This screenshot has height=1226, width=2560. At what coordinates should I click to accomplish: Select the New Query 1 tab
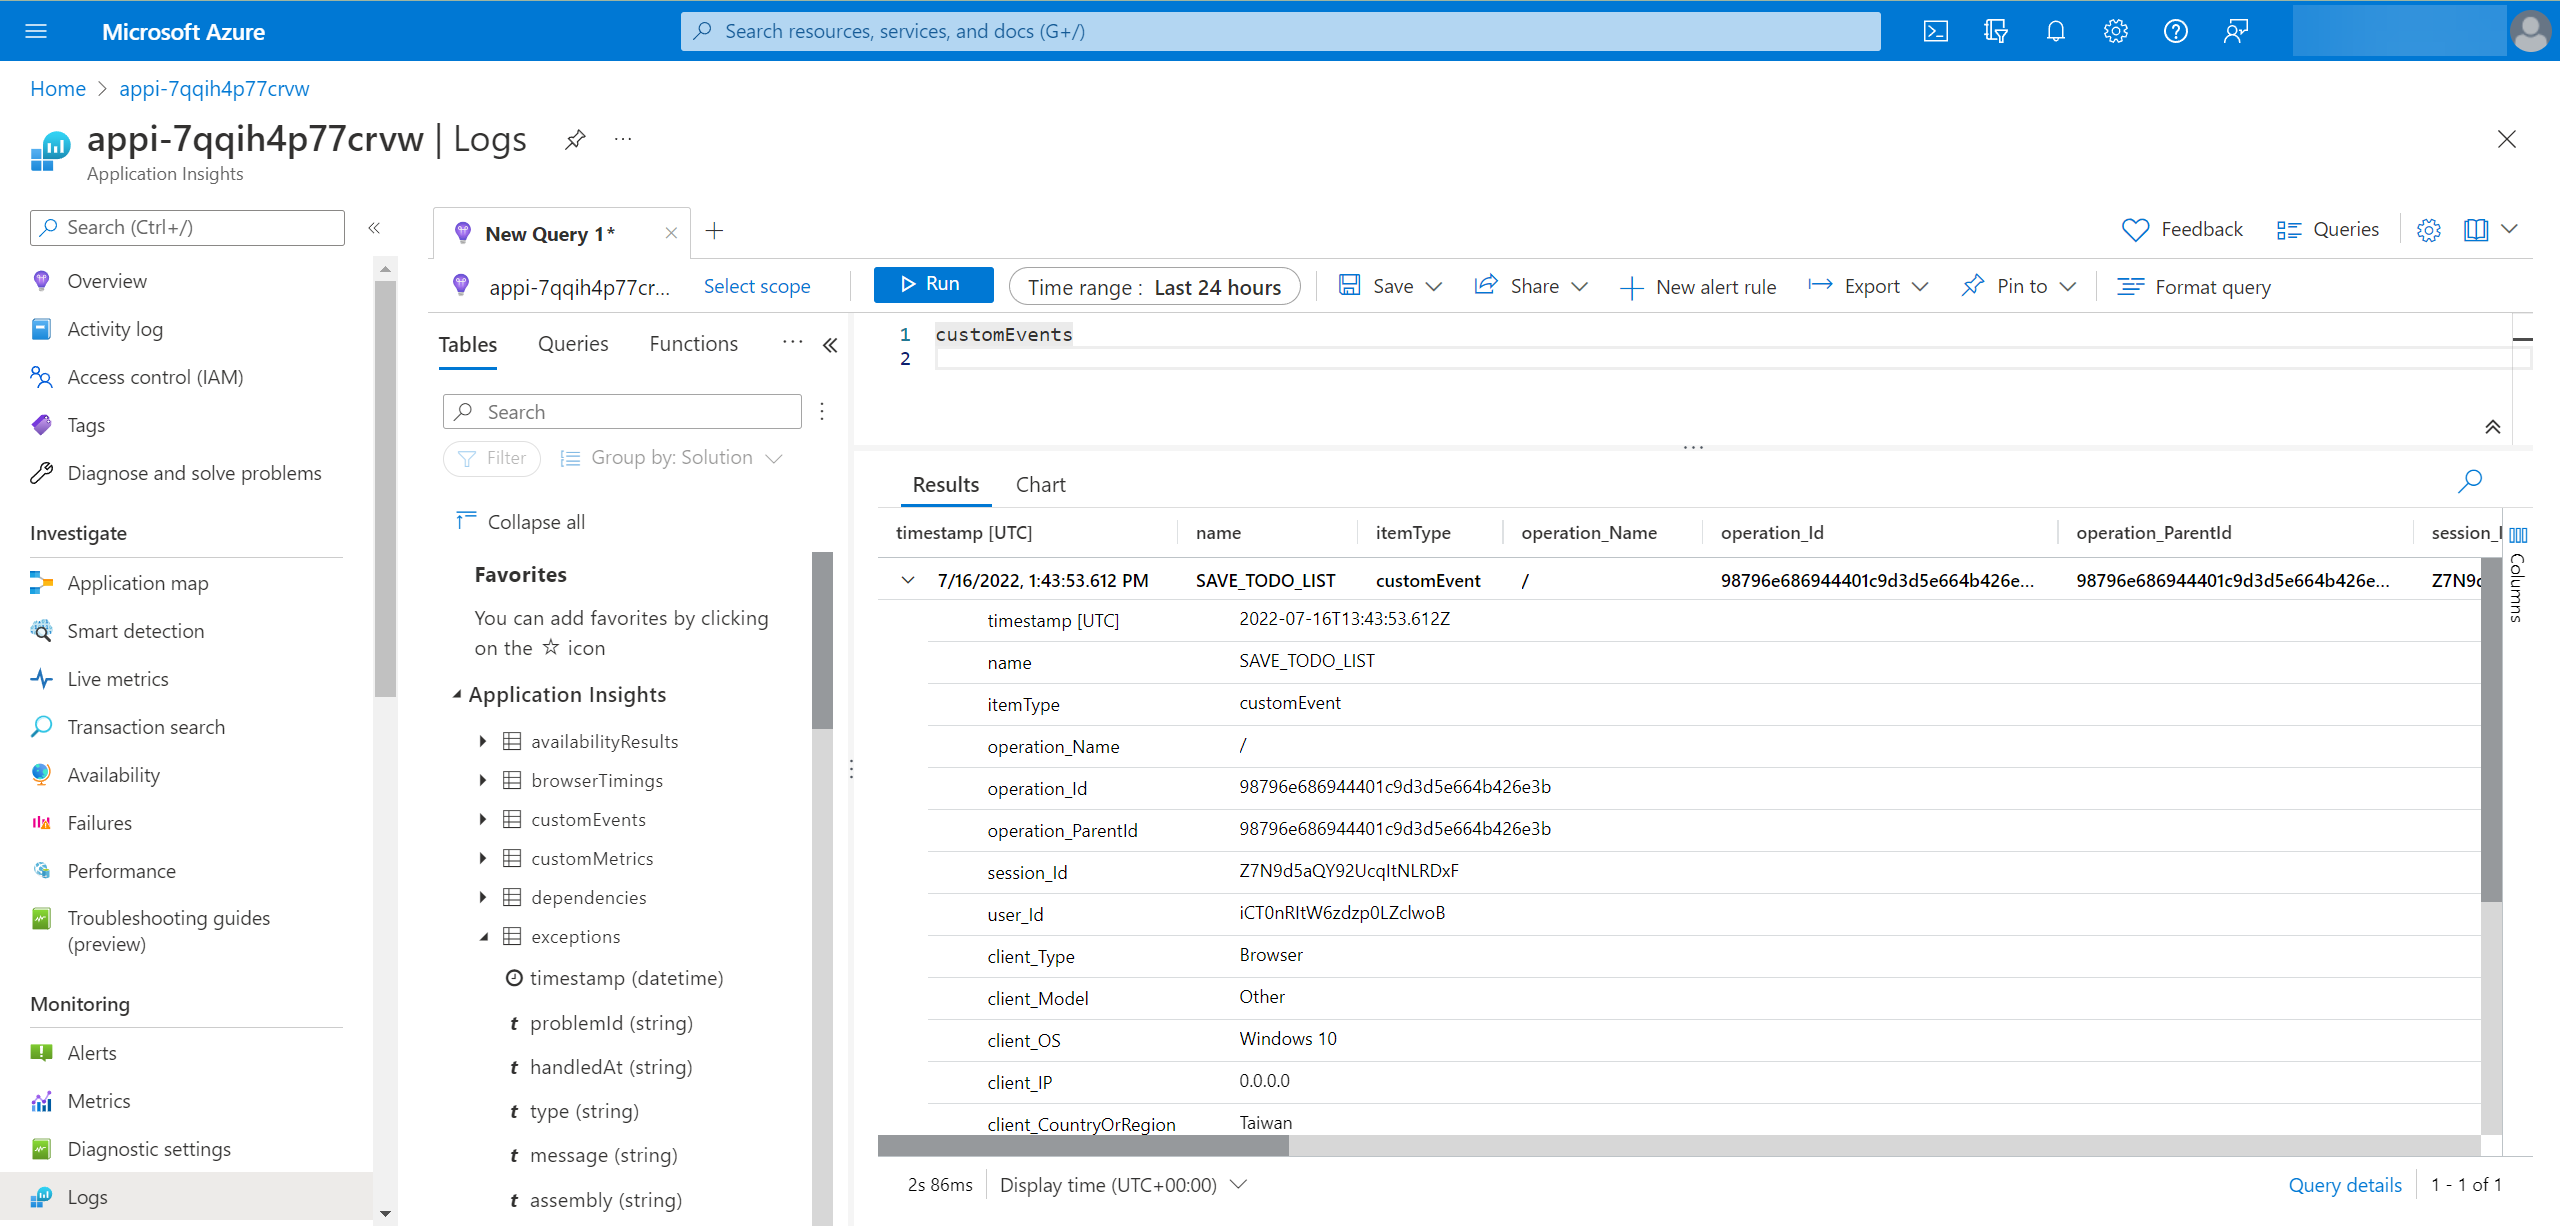(550, 233)
